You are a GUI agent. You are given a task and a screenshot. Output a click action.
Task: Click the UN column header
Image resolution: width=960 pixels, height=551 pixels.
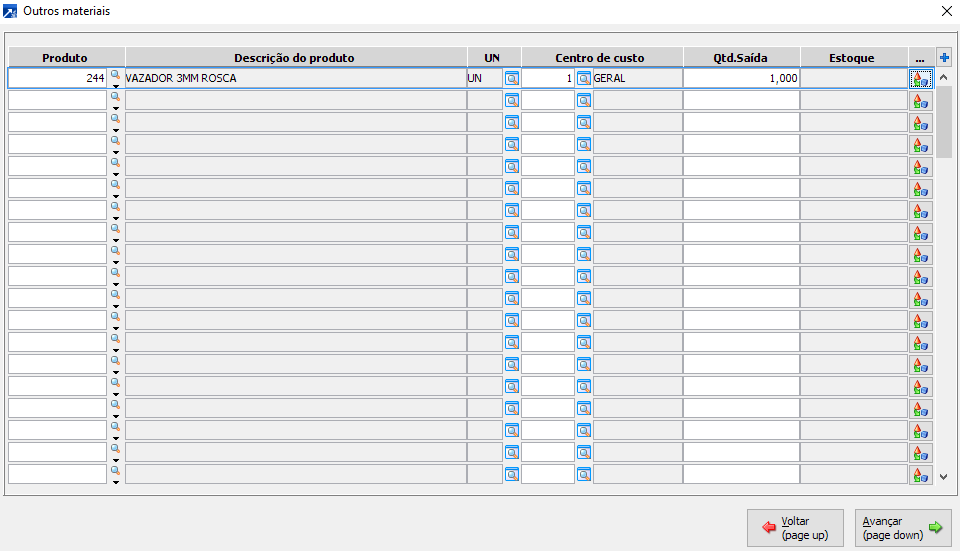493,58
